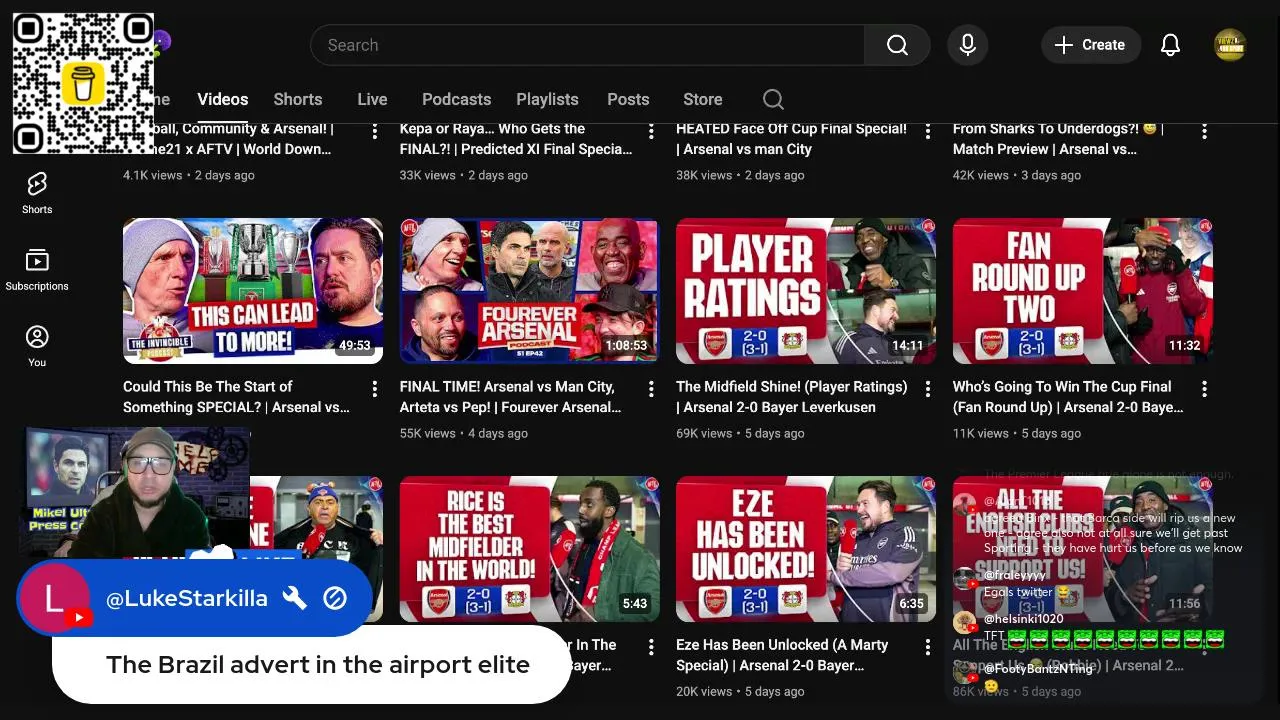Click 42K views 3 days ago text

(x=1017, y=175)
